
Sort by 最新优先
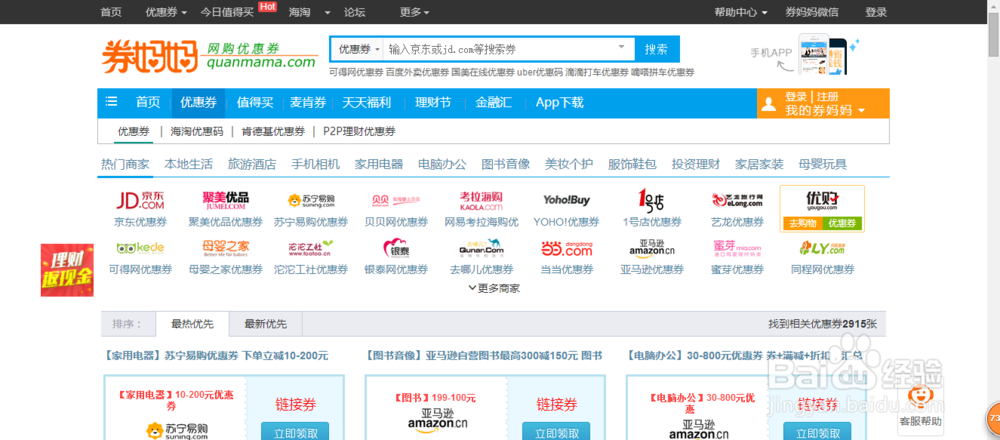(x=265, y=324)
